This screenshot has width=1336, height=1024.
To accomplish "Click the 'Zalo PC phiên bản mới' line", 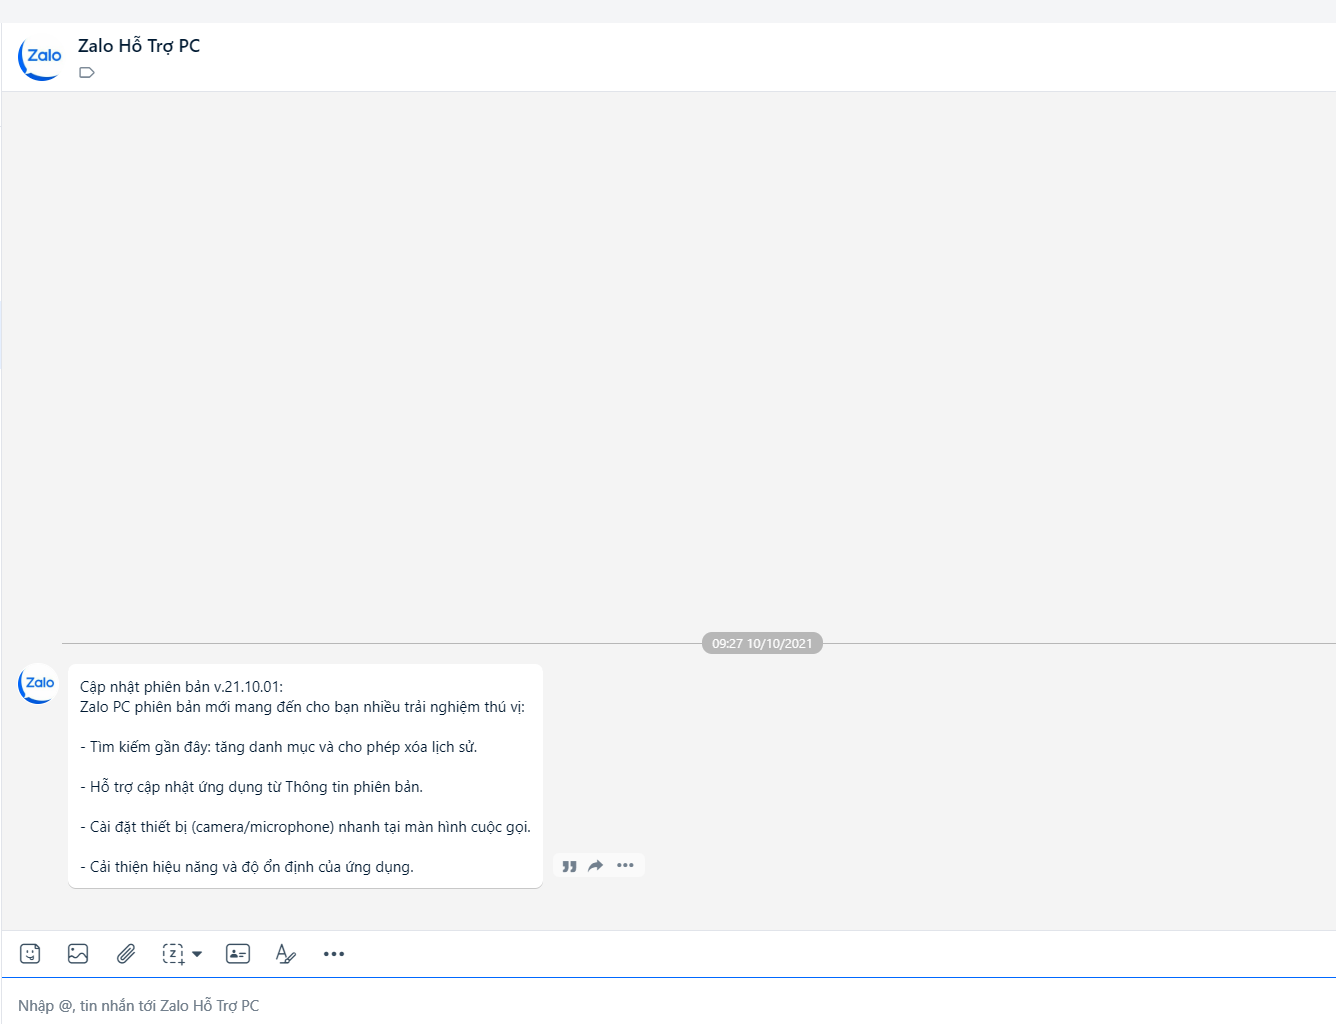I will click(302, 707).
